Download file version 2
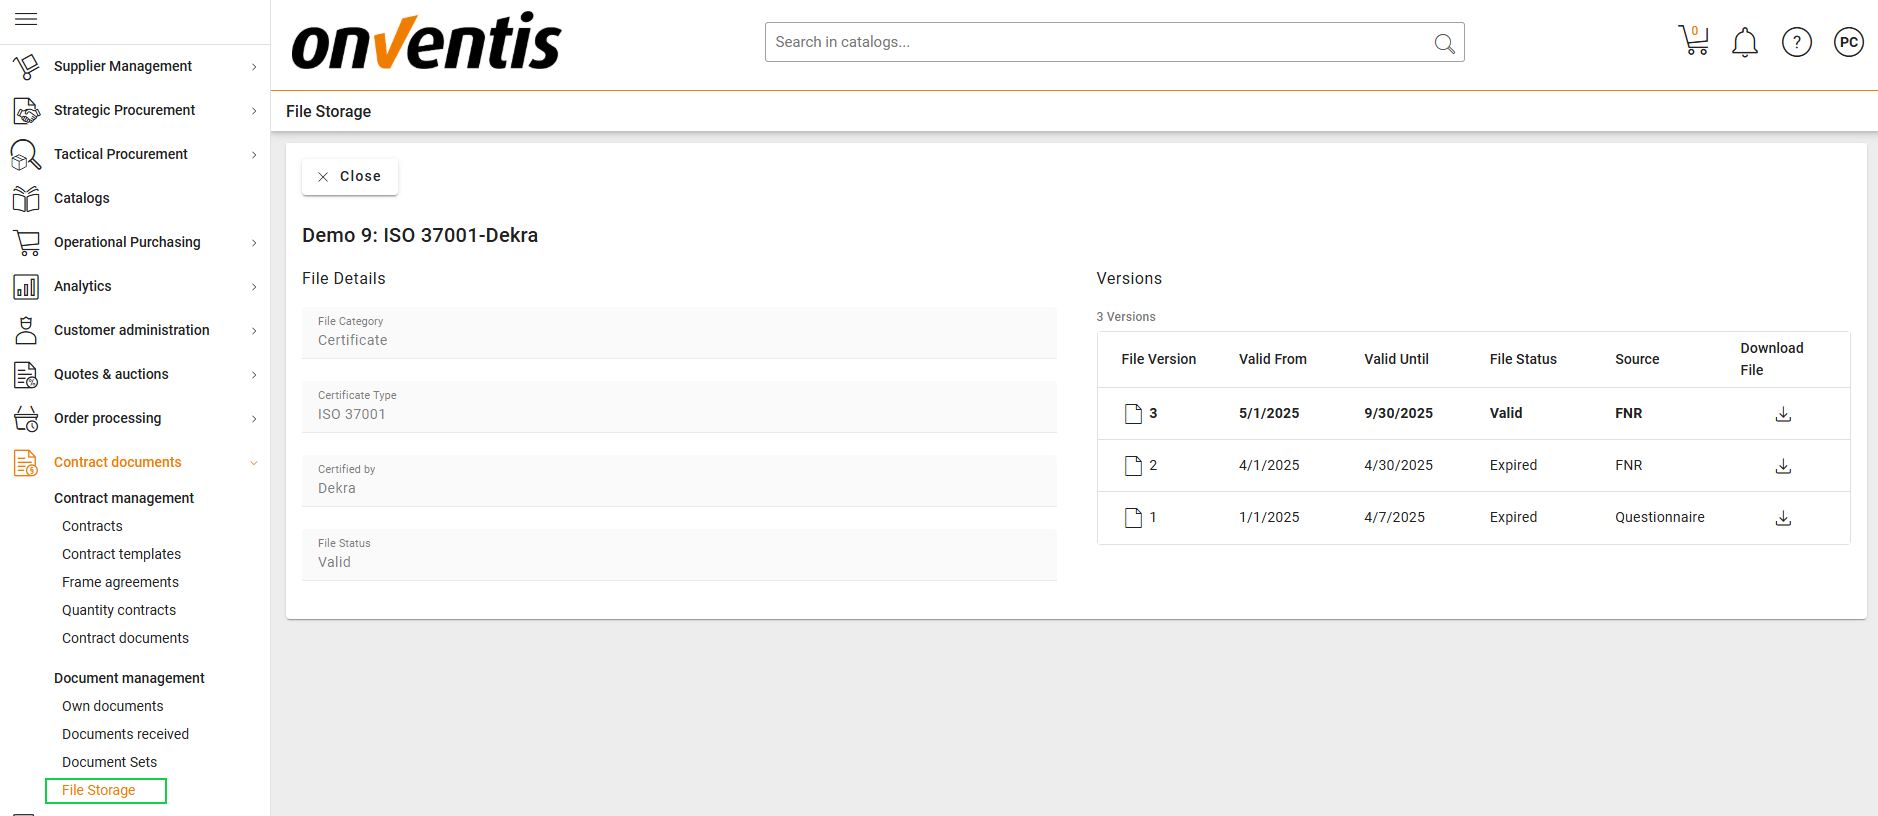 [1783, 466]
